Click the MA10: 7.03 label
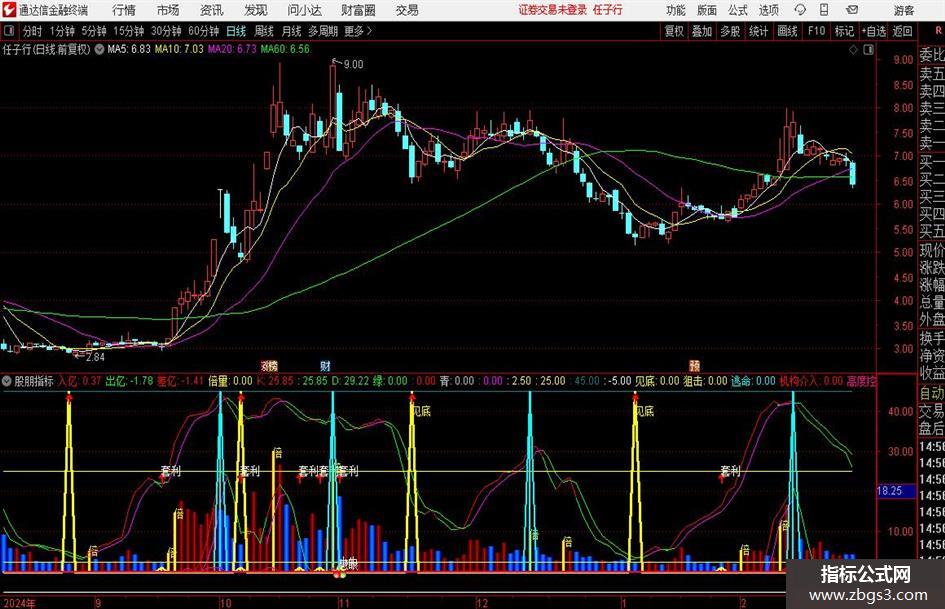The image size is (945, 609). [x=179, y=49]
